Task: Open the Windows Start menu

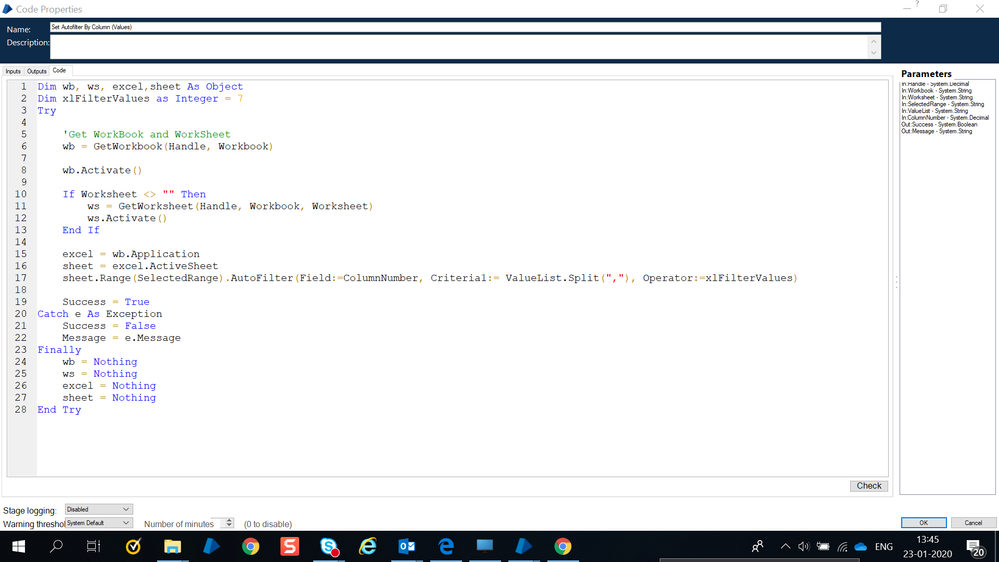Action: (x=18, y=546)
